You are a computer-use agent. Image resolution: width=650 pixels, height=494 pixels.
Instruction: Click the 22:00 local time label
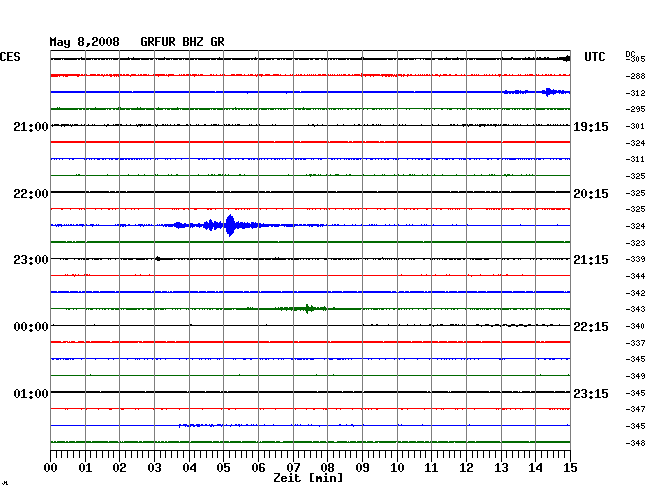click(x=31, y=194)
